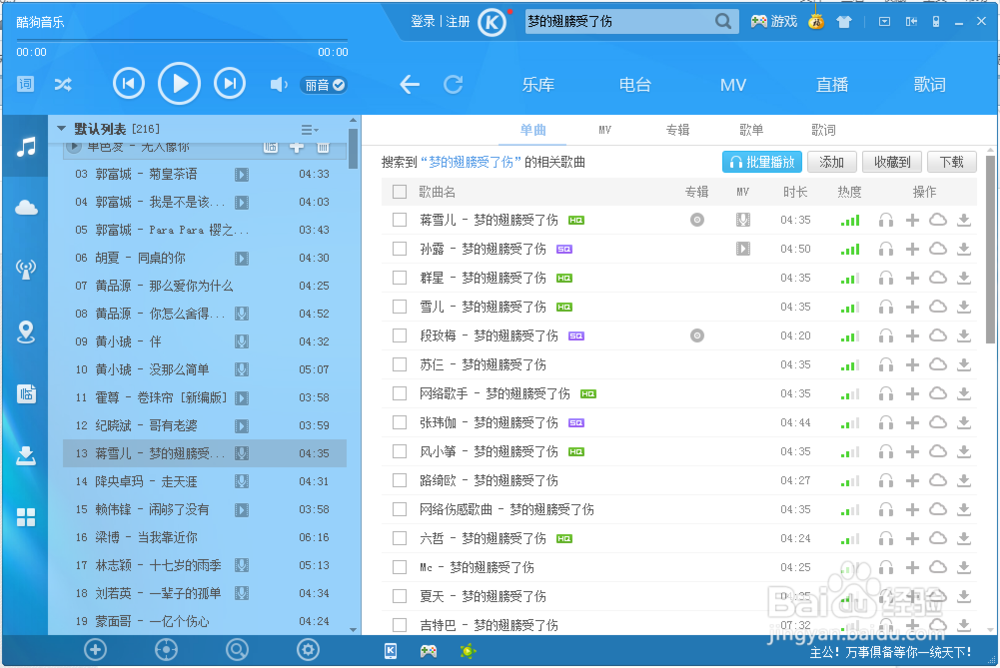Open the downloads sidebar icon
The image size is (1000, 668).
(25, 455)
